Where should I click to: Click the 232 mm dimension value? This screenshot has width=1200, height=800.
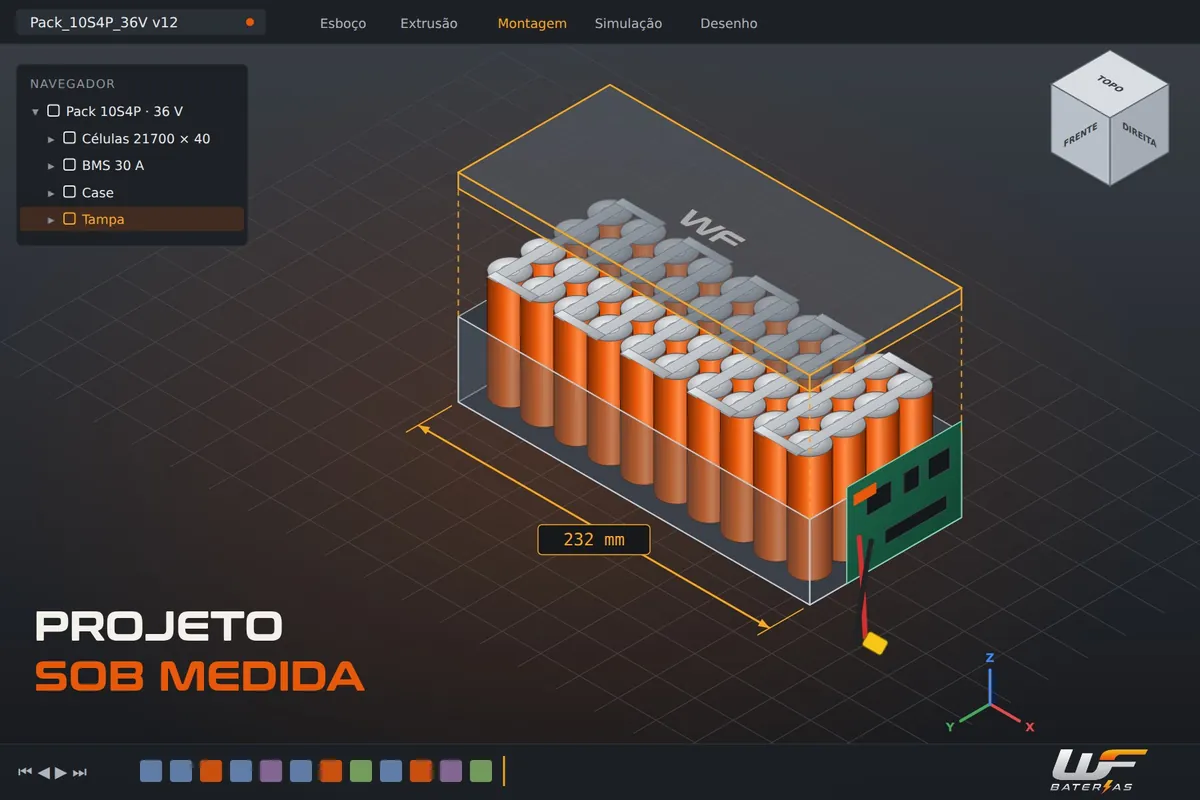[x=594, y=540]
